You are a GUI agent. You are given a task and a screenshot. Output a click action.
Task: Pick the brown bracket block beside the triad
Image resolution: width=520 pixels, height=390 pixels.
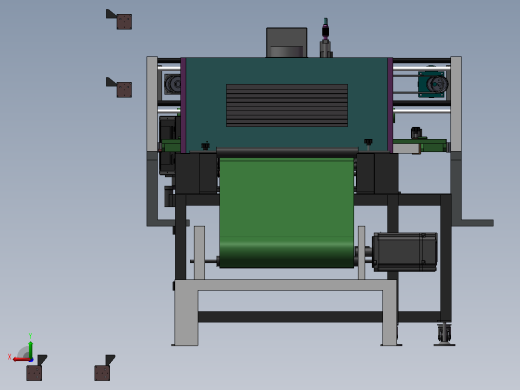36,368
